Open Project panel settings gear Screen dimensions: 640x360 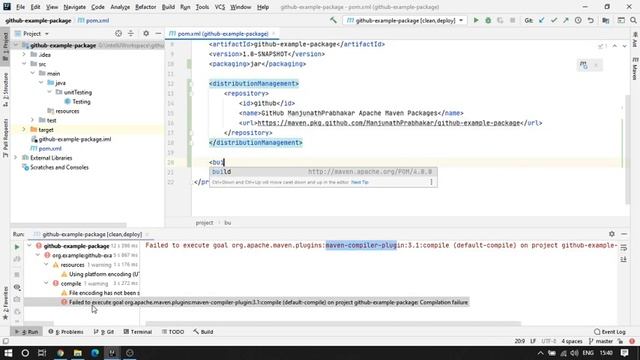(146, 33)
